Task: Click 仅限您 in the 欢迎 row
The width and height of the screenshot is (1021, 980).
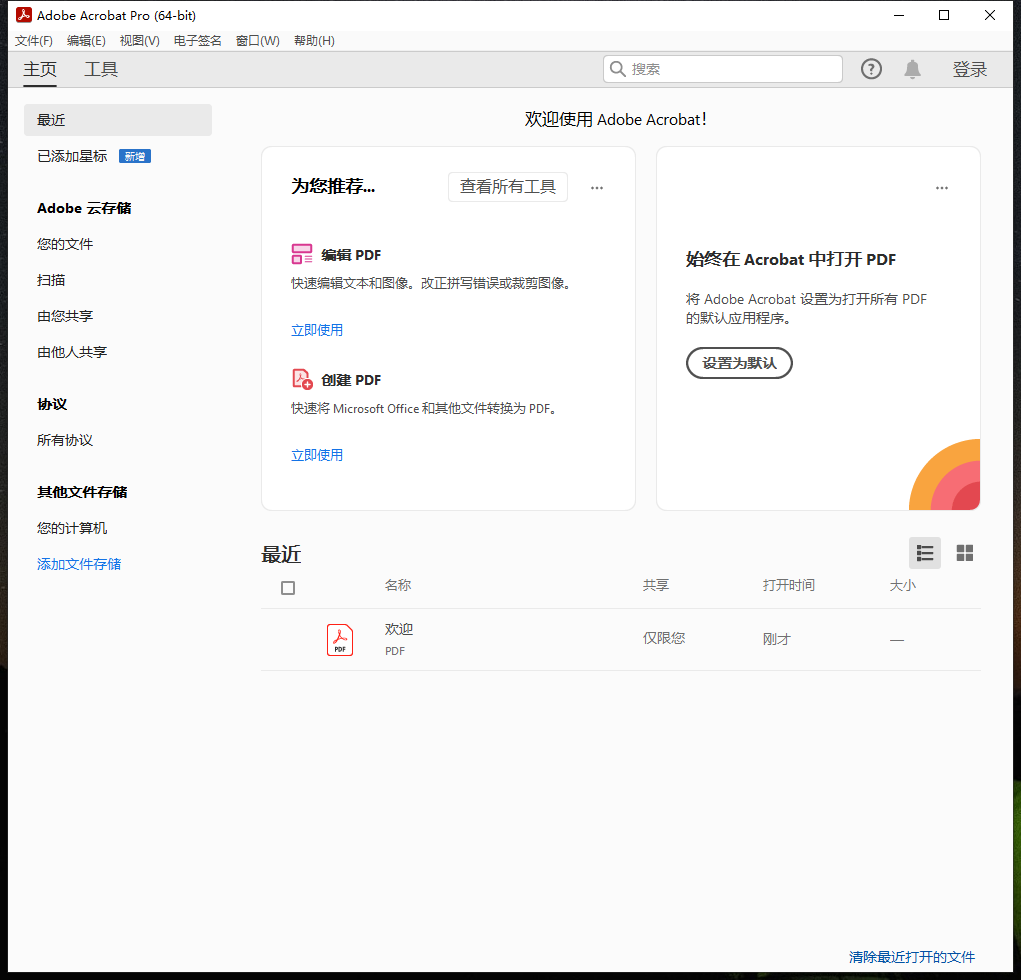Action: click(x=664, y=638)
